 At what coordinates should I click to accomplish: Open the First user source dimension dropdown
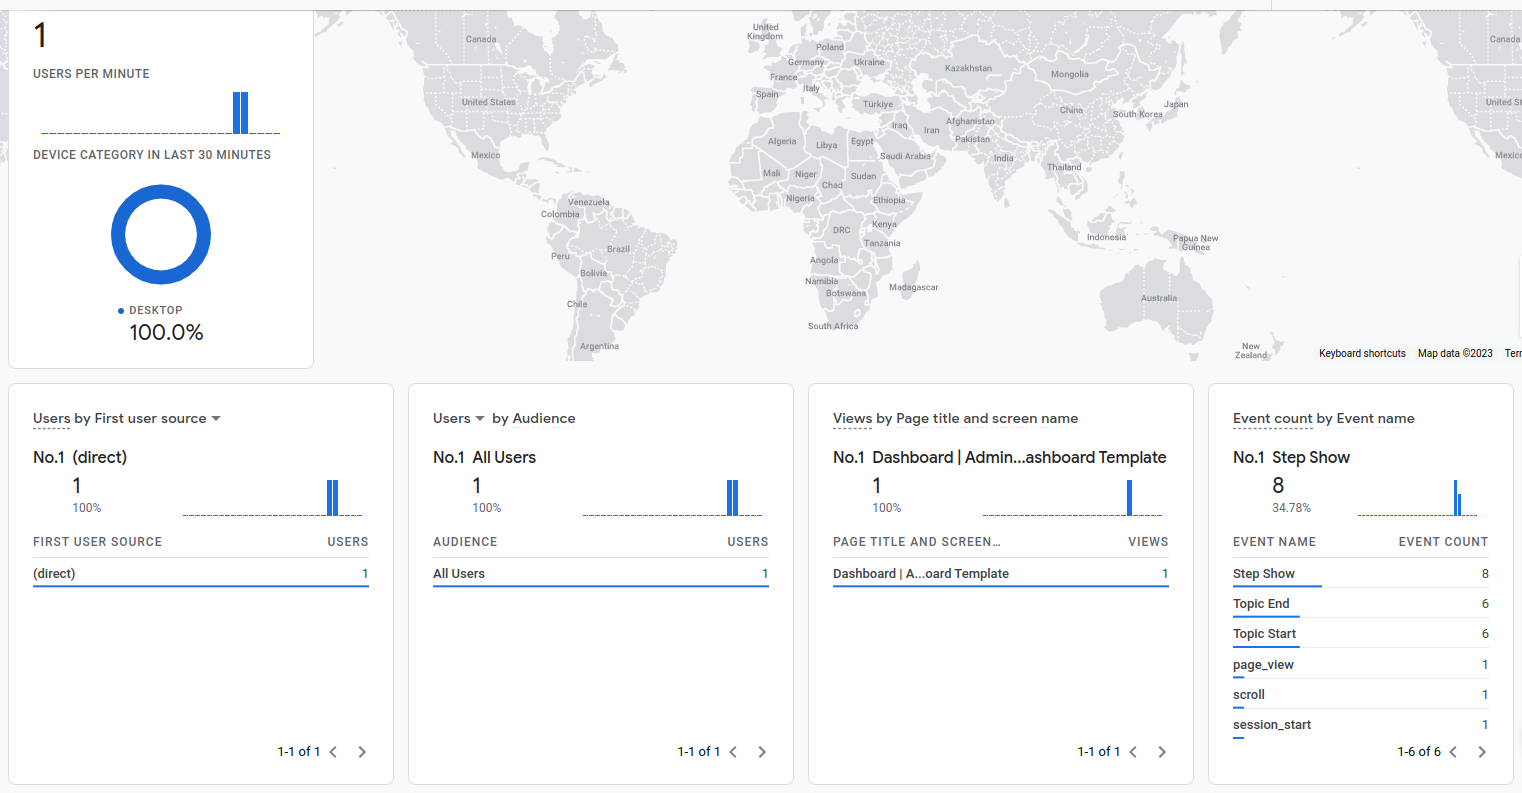click(x=216, y=418)
